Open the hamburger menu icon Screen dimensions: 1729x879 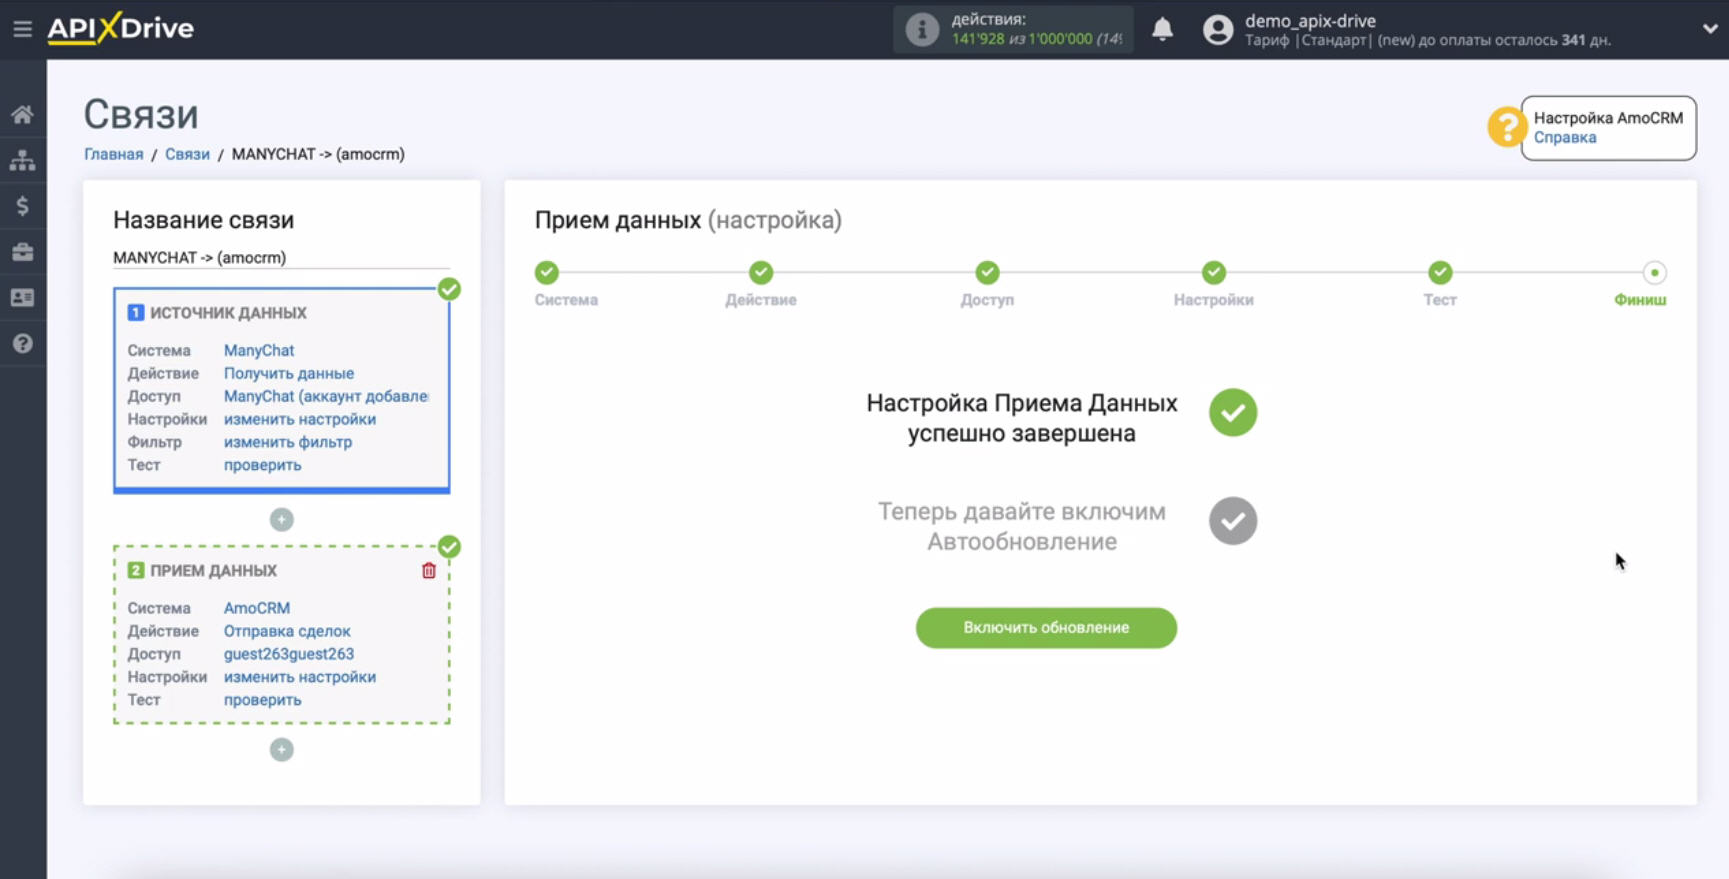(22, 29)
